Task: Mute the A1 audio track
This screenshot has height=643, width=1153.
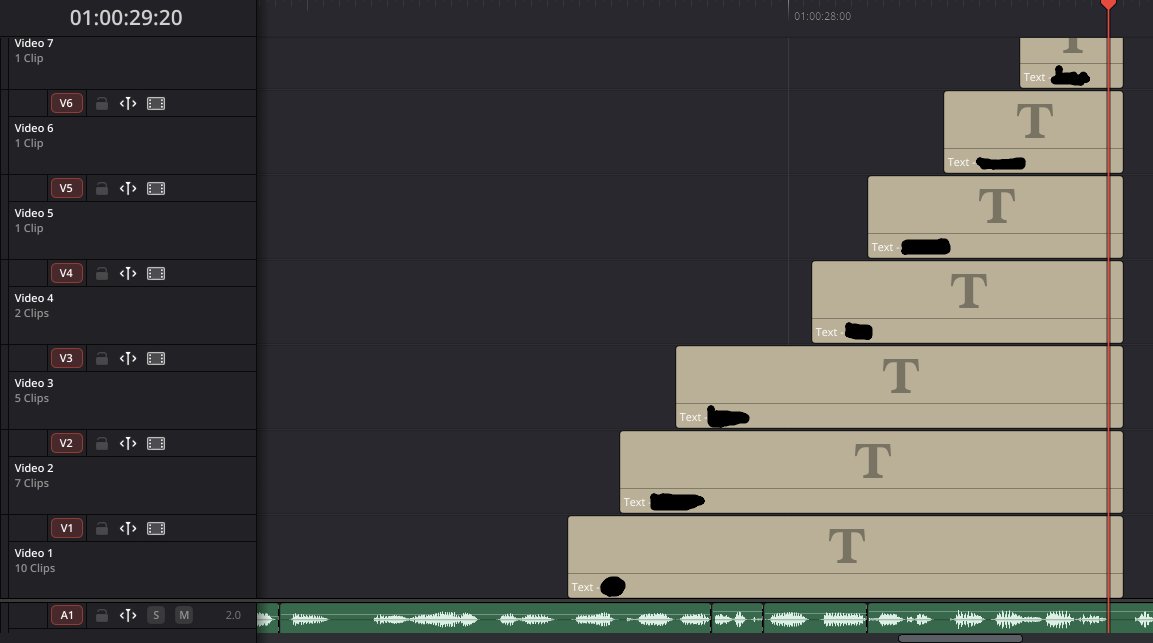Action: (x=184, y=615)
